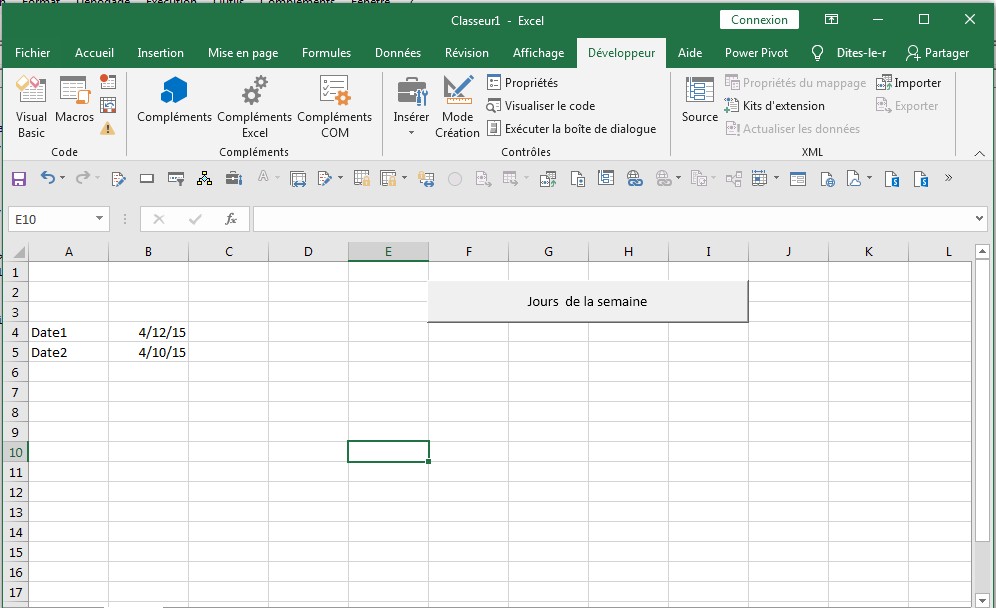Import XML data with Importer
996x608 pixels.
click(x=908, y=82)
